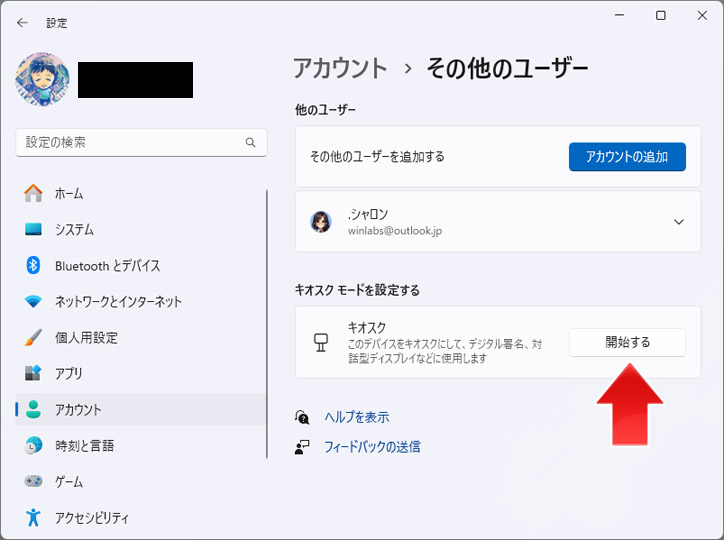Click the sidebar vertical scrollbar
Screen dimensions: 724x540
pos(267,324)
